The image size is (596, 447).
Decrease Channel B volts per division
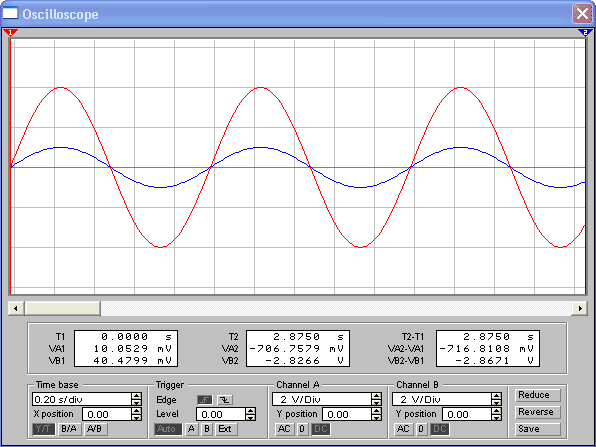coord(496,402)
